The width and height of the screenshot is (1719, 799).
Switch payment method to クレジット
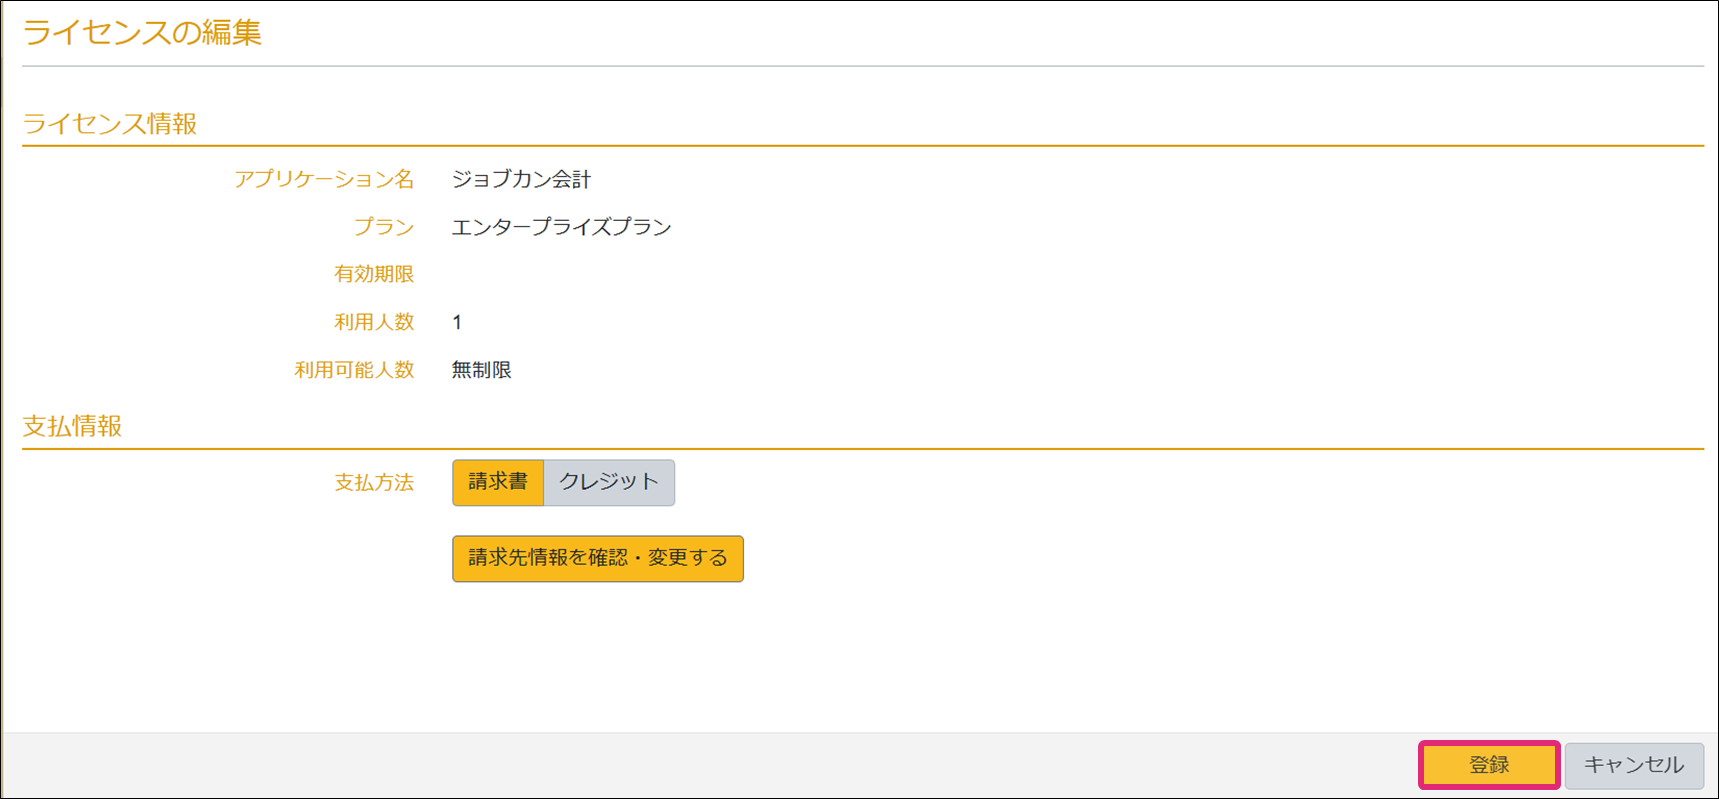coord(608,483)
